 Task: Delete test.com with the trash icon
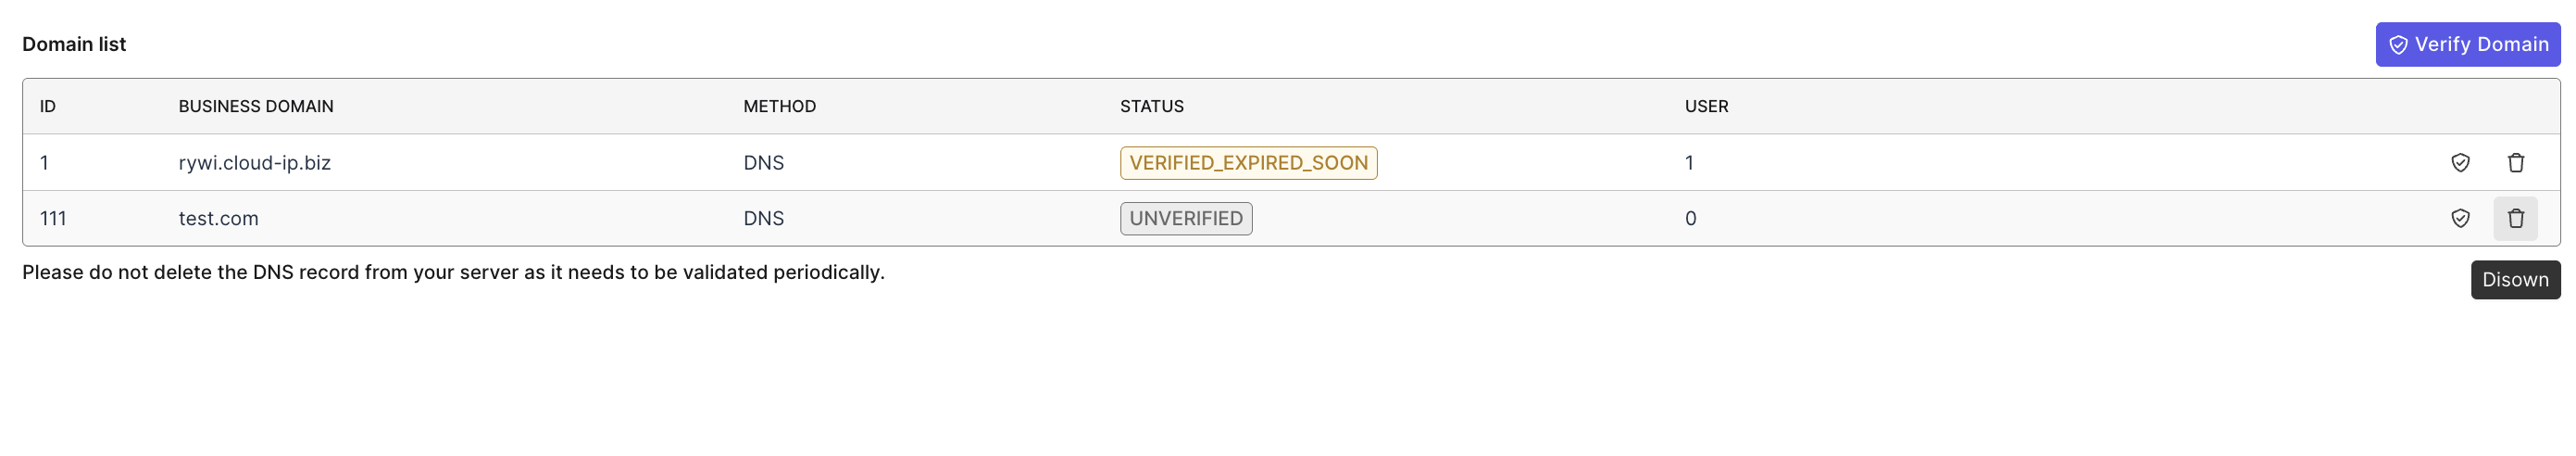coord(2515,219)
